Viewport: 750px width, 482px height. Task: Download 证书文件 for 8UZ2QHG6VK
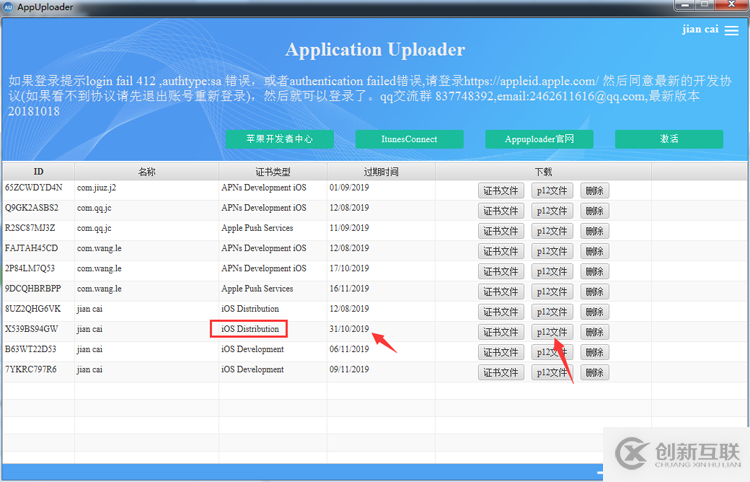501,312
